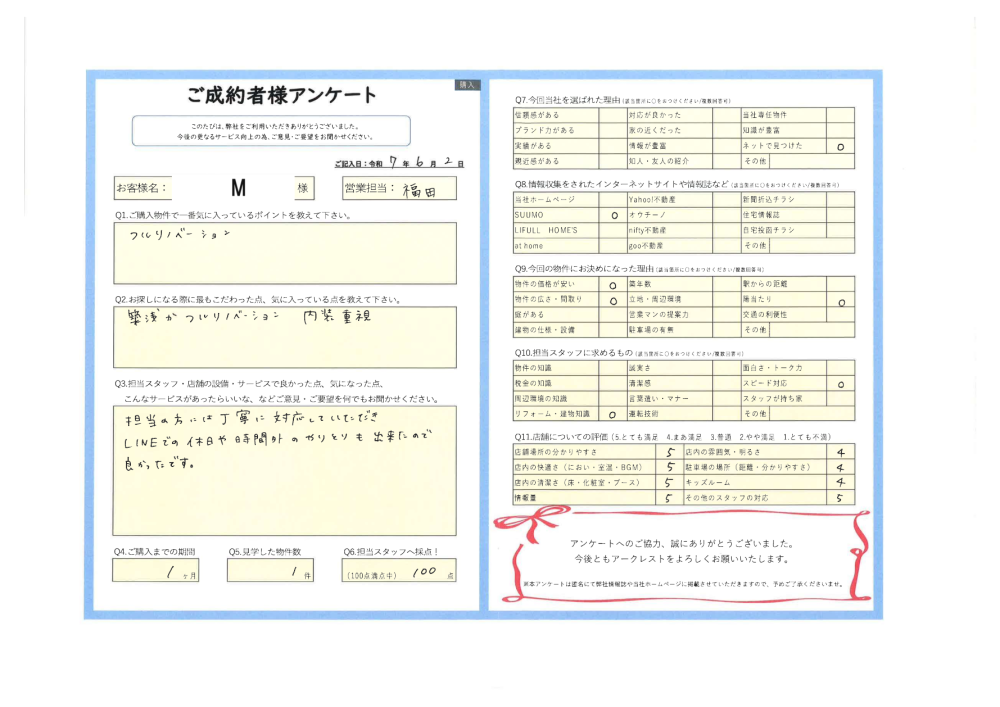Click the お客様名 name field
The height and width of the screenshot is (707, 1000).
pos(232,188)
